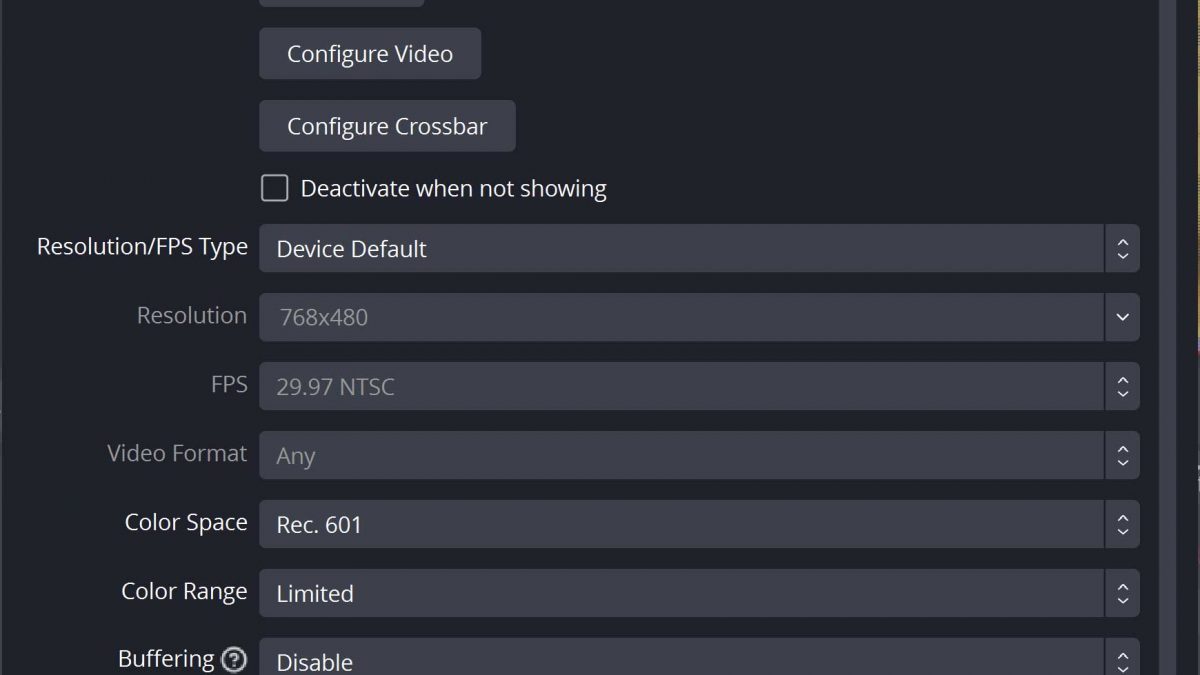This screenshot has height=675, width=1200.
Task: Click the 'Deactivate when not showing' label text
Action: tap(453, 189)
